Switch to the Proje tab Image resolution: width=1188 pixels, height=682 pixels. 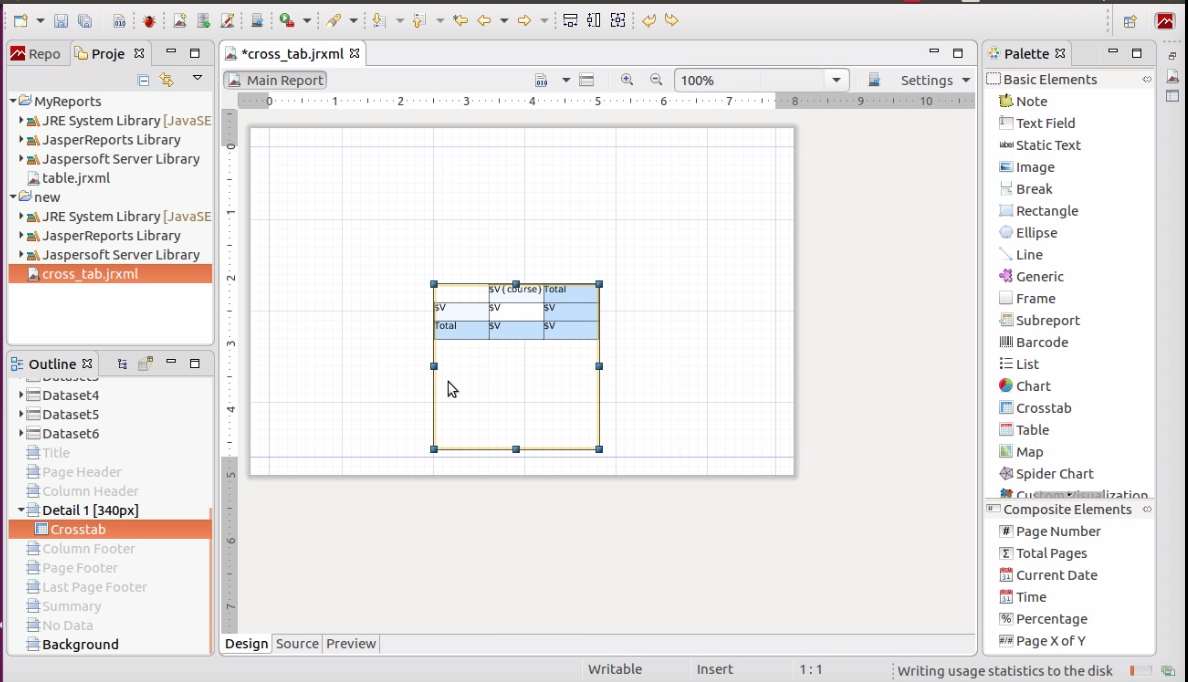pos(108,54)
